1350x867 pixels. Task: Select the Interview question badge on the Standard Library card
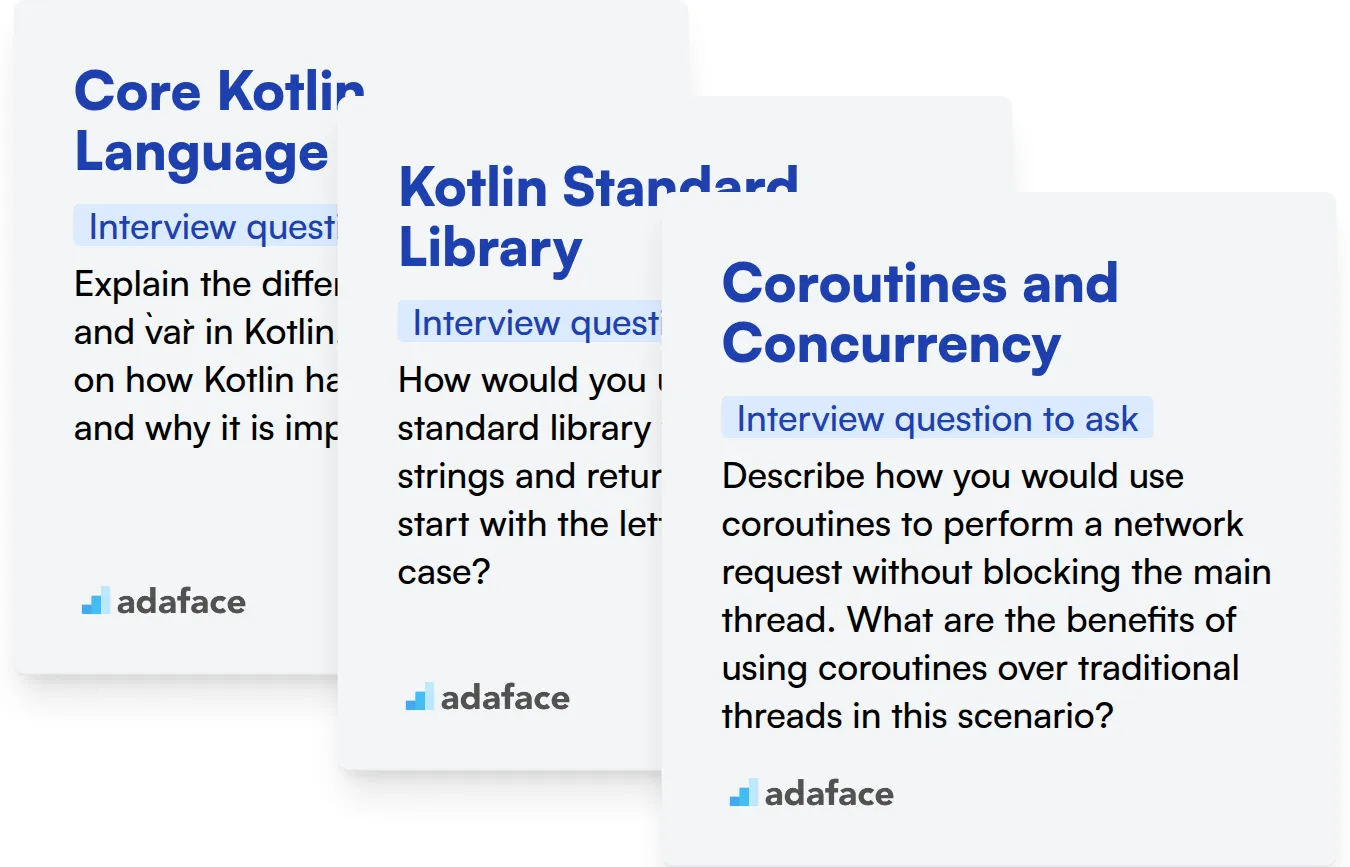[x=530, y=322]
